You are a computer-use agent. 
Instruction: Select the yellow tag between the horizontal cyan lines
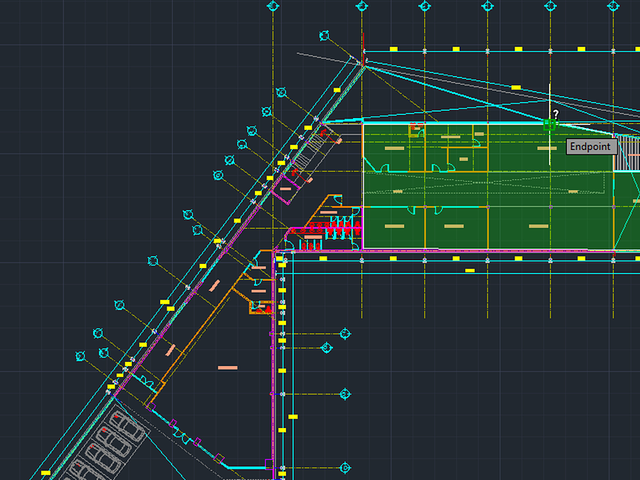(x=470, y=270)
